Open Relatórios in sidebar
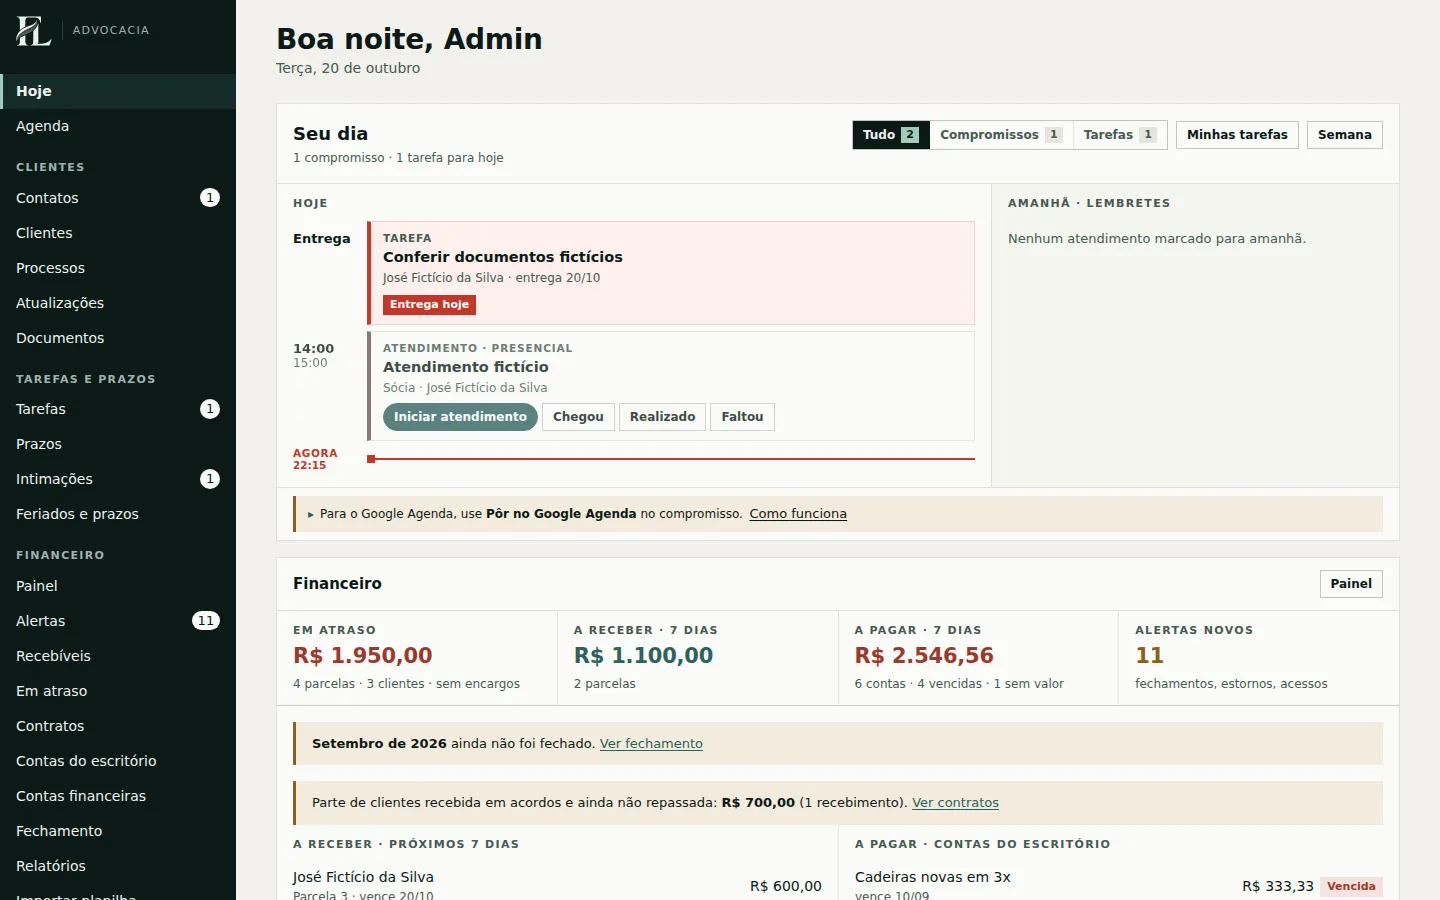The height and width of the screenshot is (900, 1440). coord(118,866)
